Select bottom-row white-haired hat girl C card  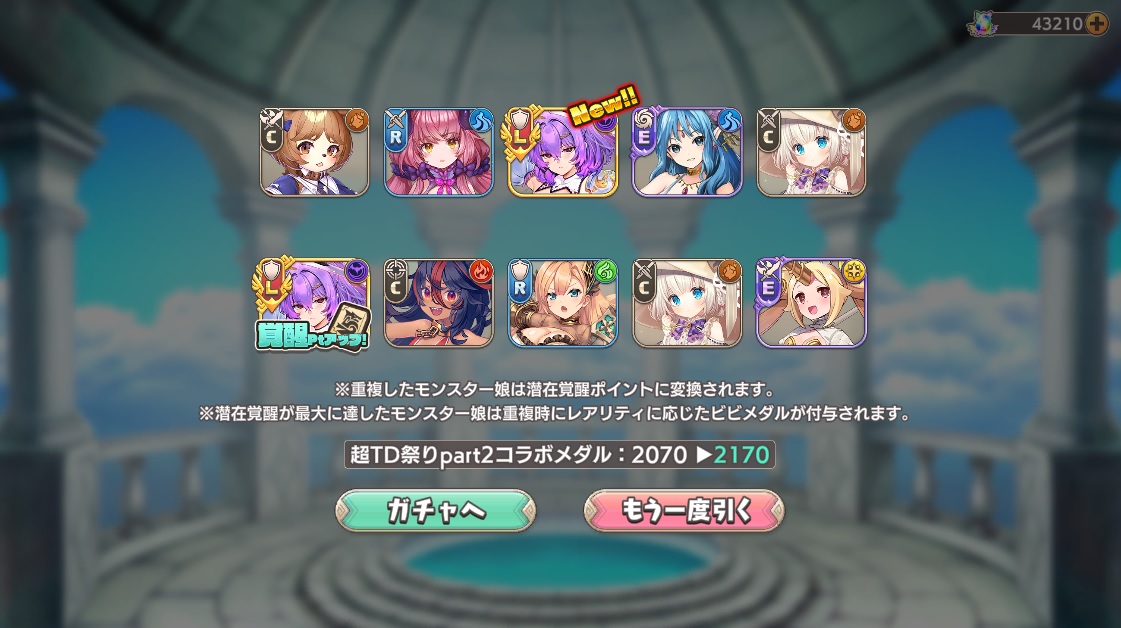tap(687, 303)
